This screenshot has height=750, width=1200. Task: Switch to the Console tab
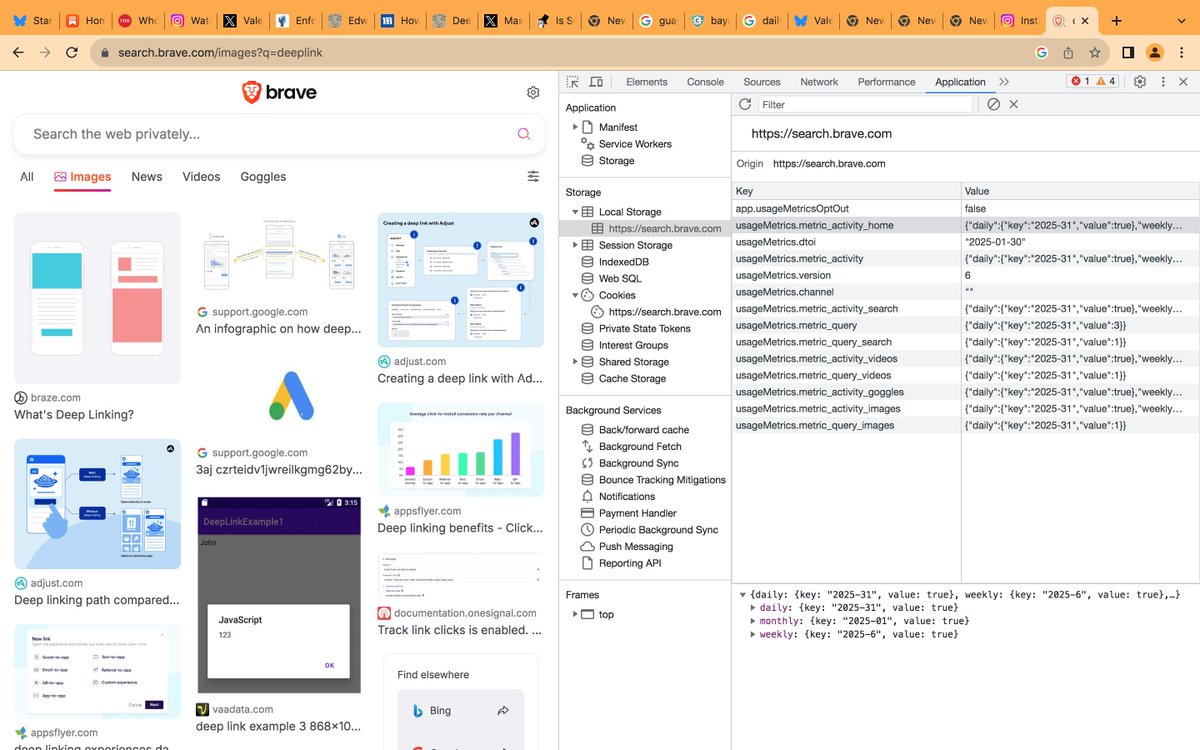[705, 82]
